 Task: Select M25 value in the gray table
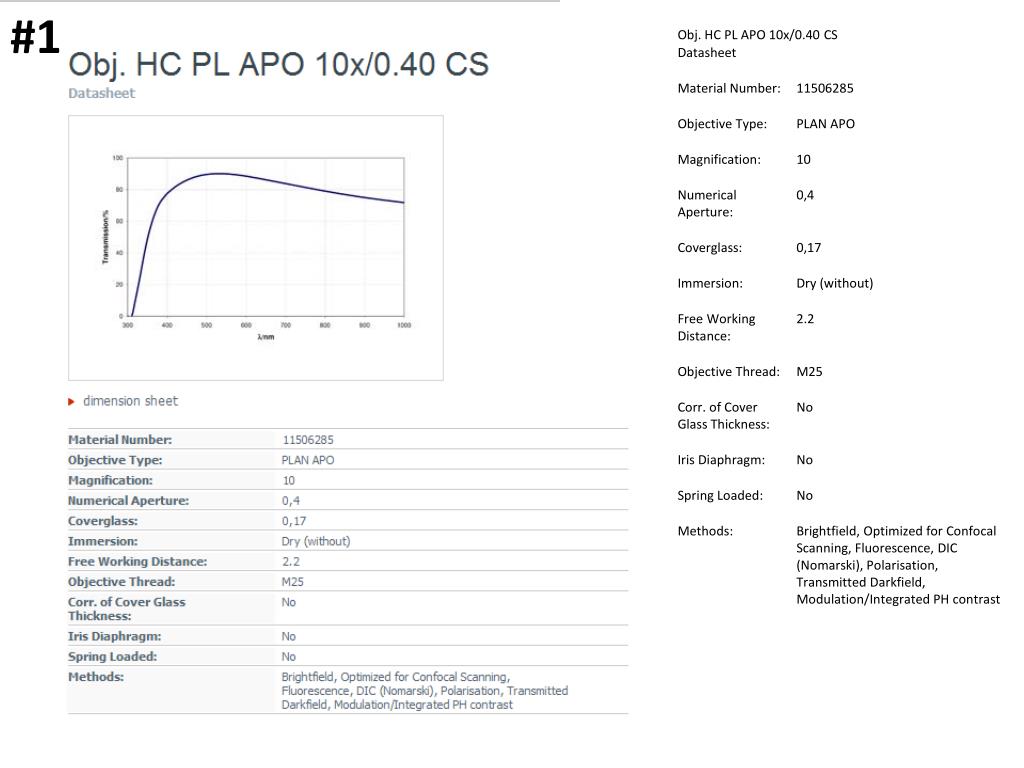point(293,582)
